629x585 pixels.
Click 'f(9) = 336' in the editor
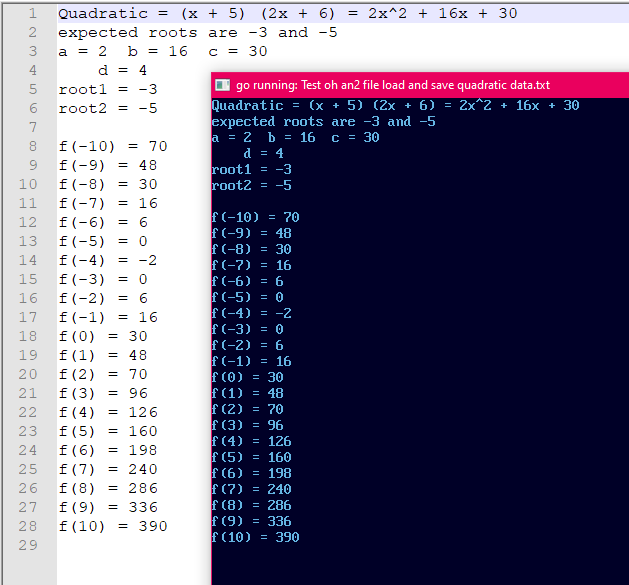point(108,508)
